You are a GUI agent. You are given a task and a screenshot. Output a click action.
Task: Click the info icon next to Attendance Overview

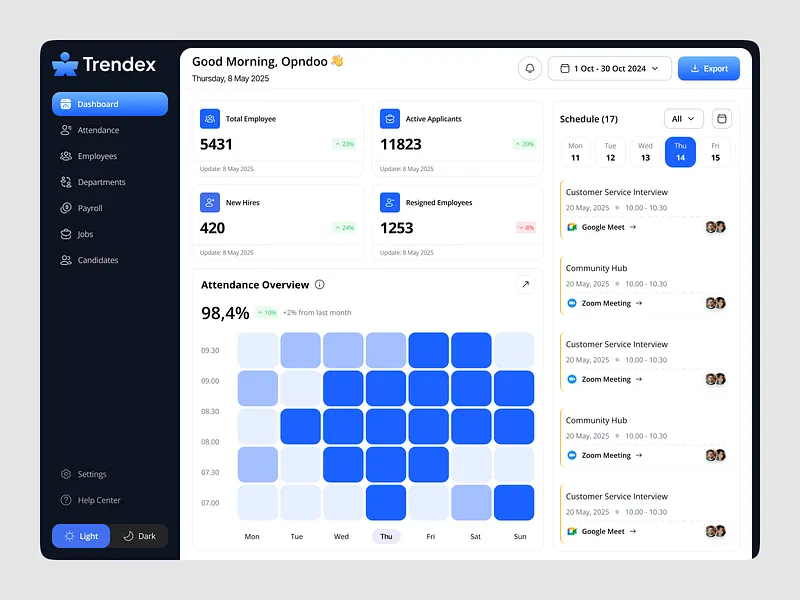point(319,285)
